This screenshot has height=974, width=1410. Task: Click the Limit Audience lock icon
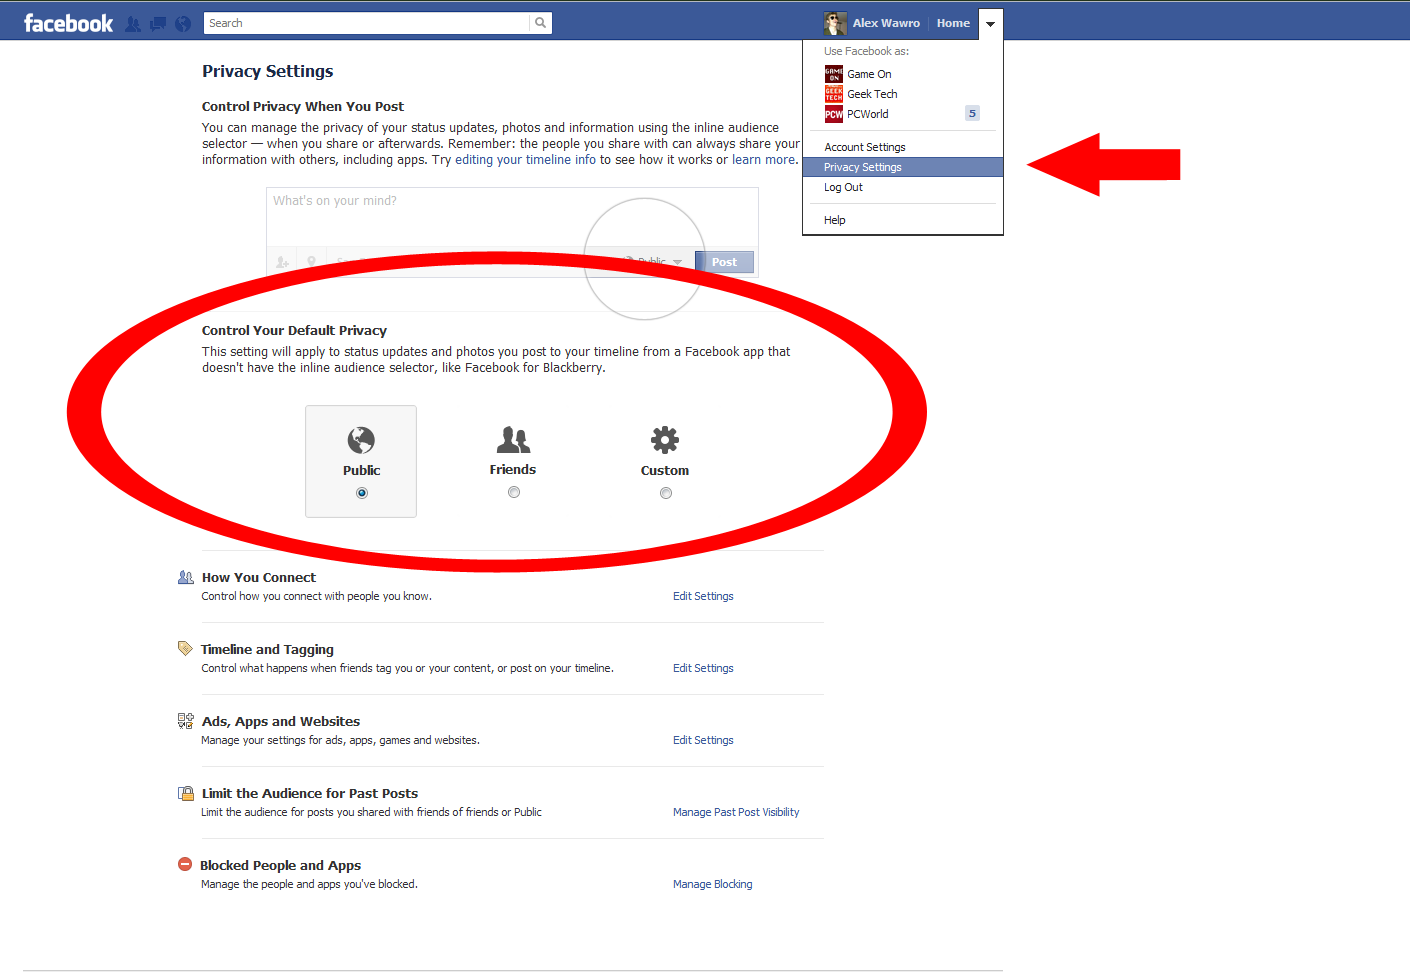coord(185,793)
